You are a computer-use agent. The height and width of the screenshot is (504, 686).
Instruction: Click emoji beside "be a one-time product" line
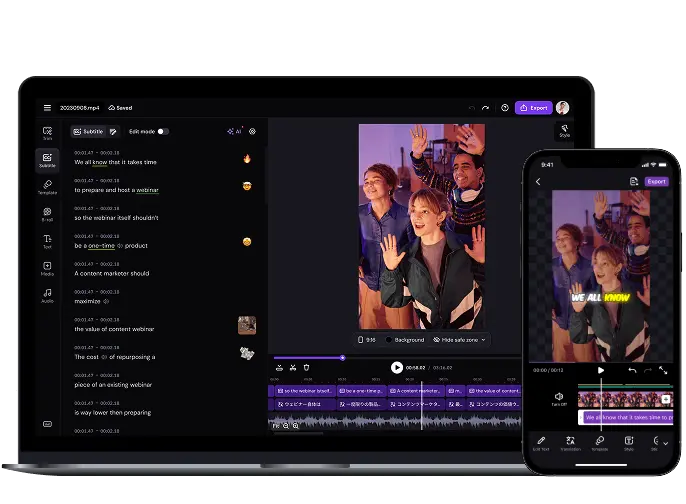coord(247,242)
